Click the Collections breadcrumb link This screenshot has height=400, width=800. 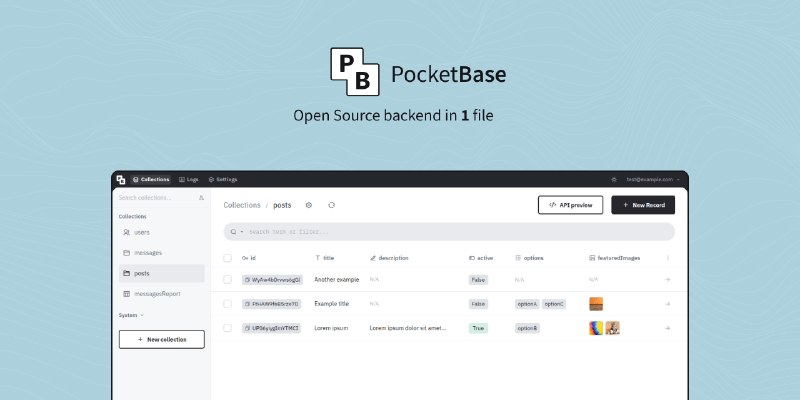242,205
